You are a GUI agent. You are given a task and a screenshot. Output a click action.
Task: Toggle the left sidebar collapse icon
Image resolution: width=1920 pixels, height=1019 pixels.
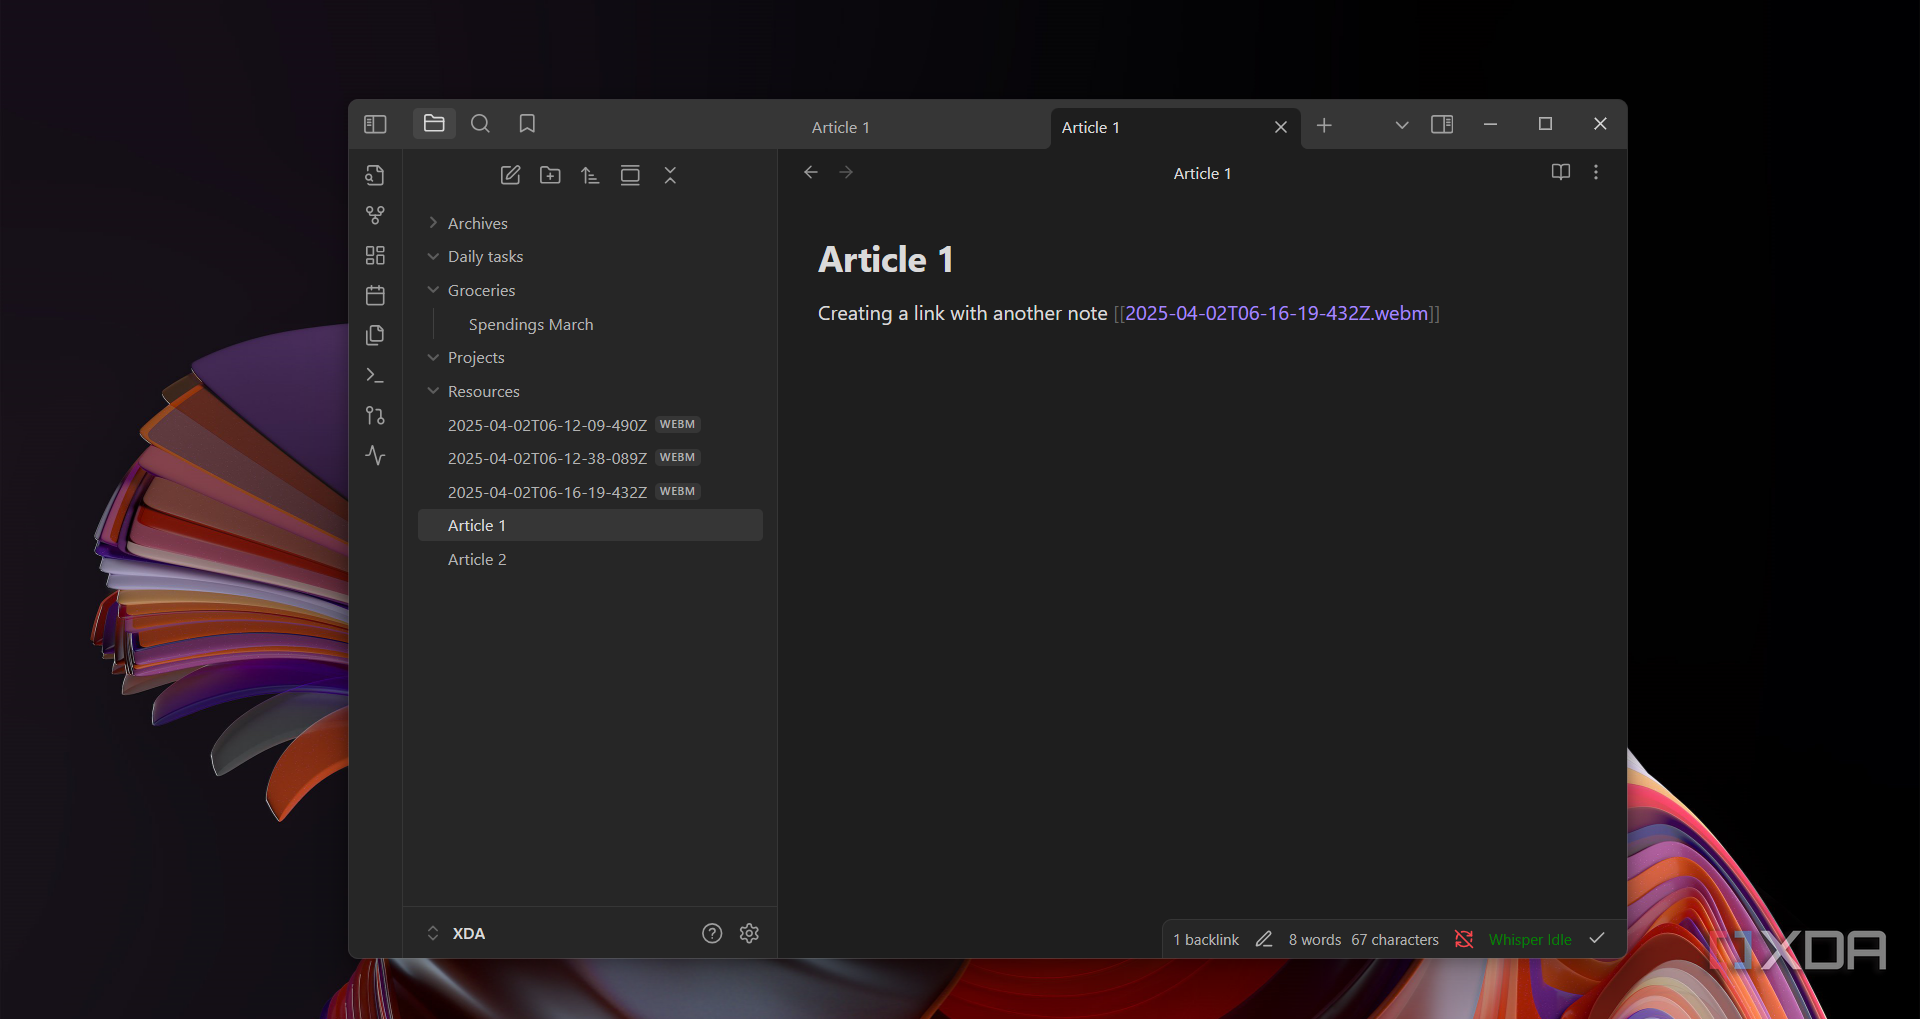coord(375,124)
